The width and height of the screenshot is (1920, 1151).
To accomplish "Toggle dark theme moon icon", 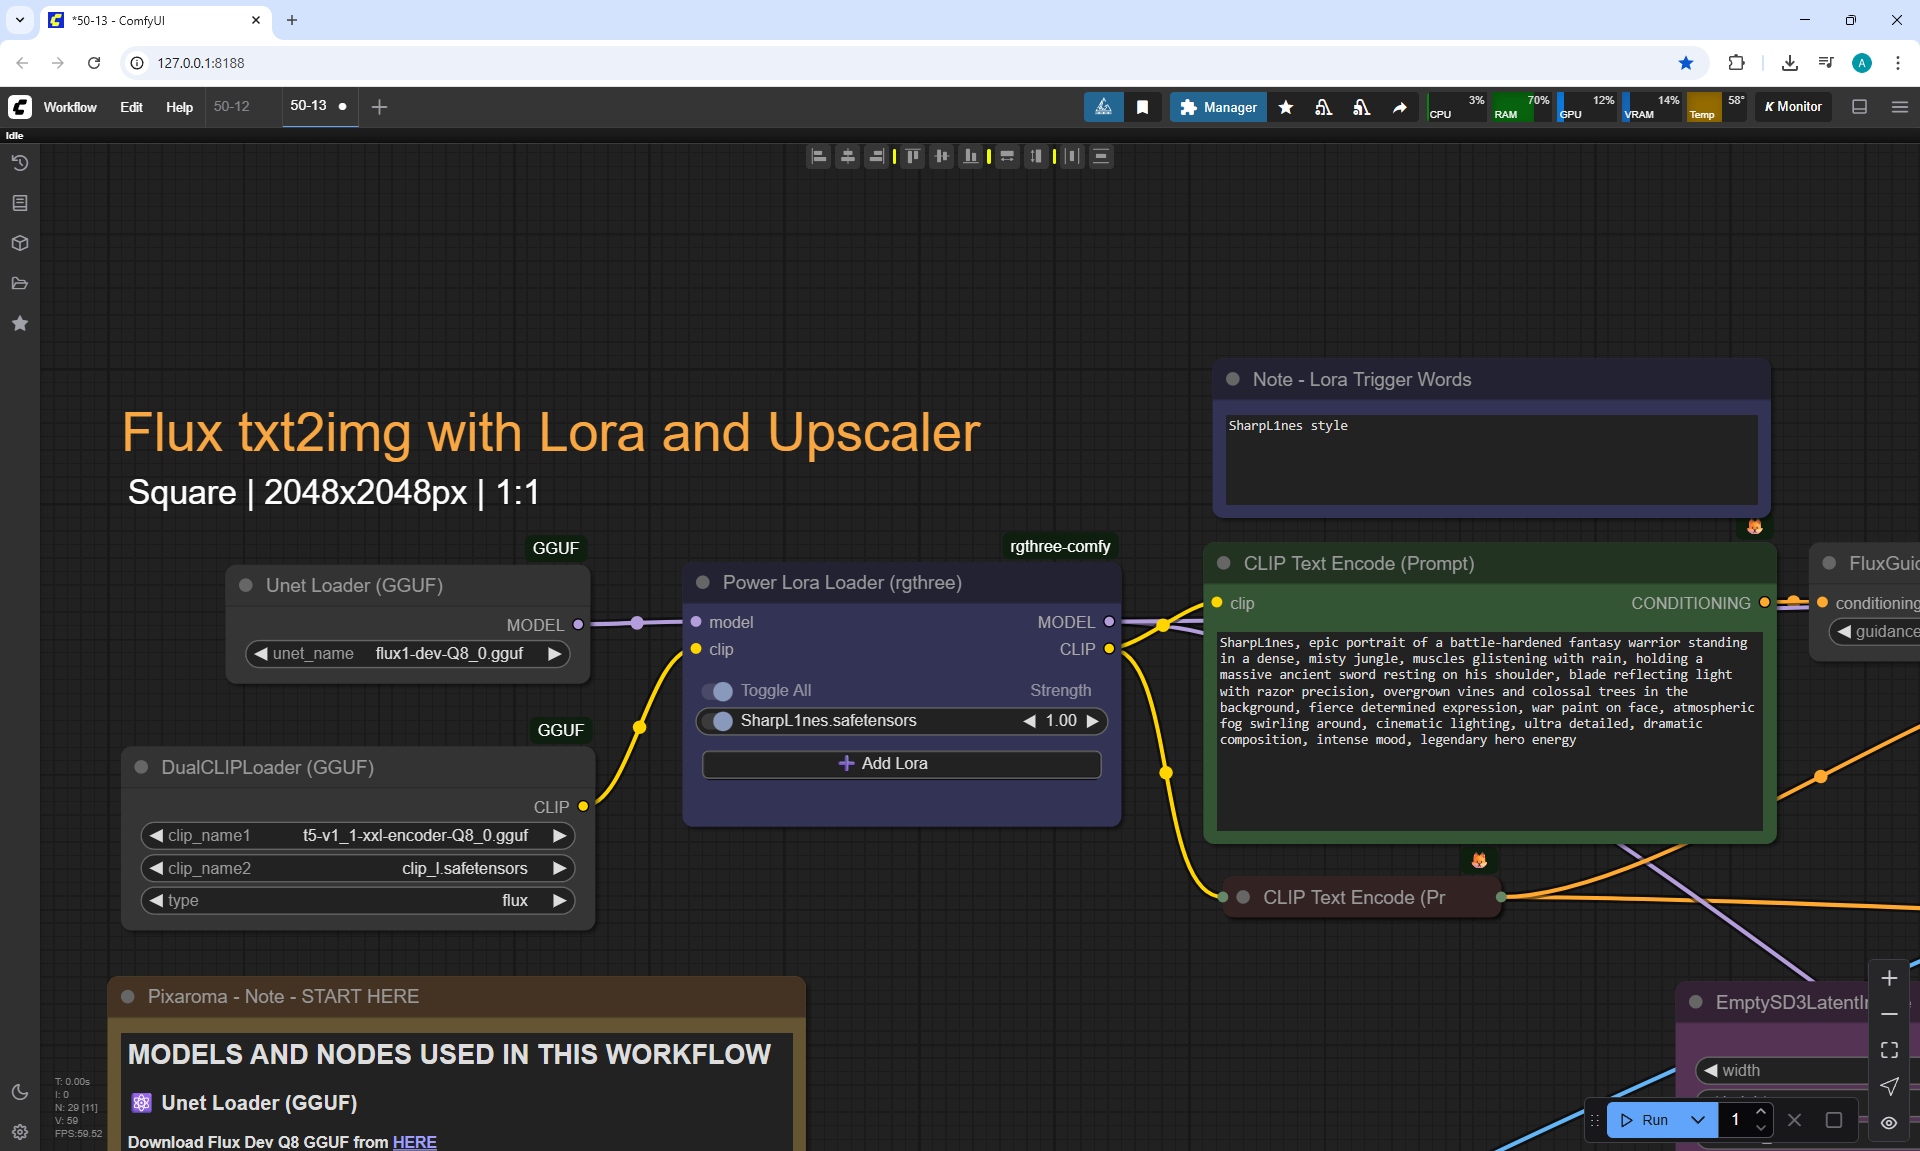I will (19, 1092).
